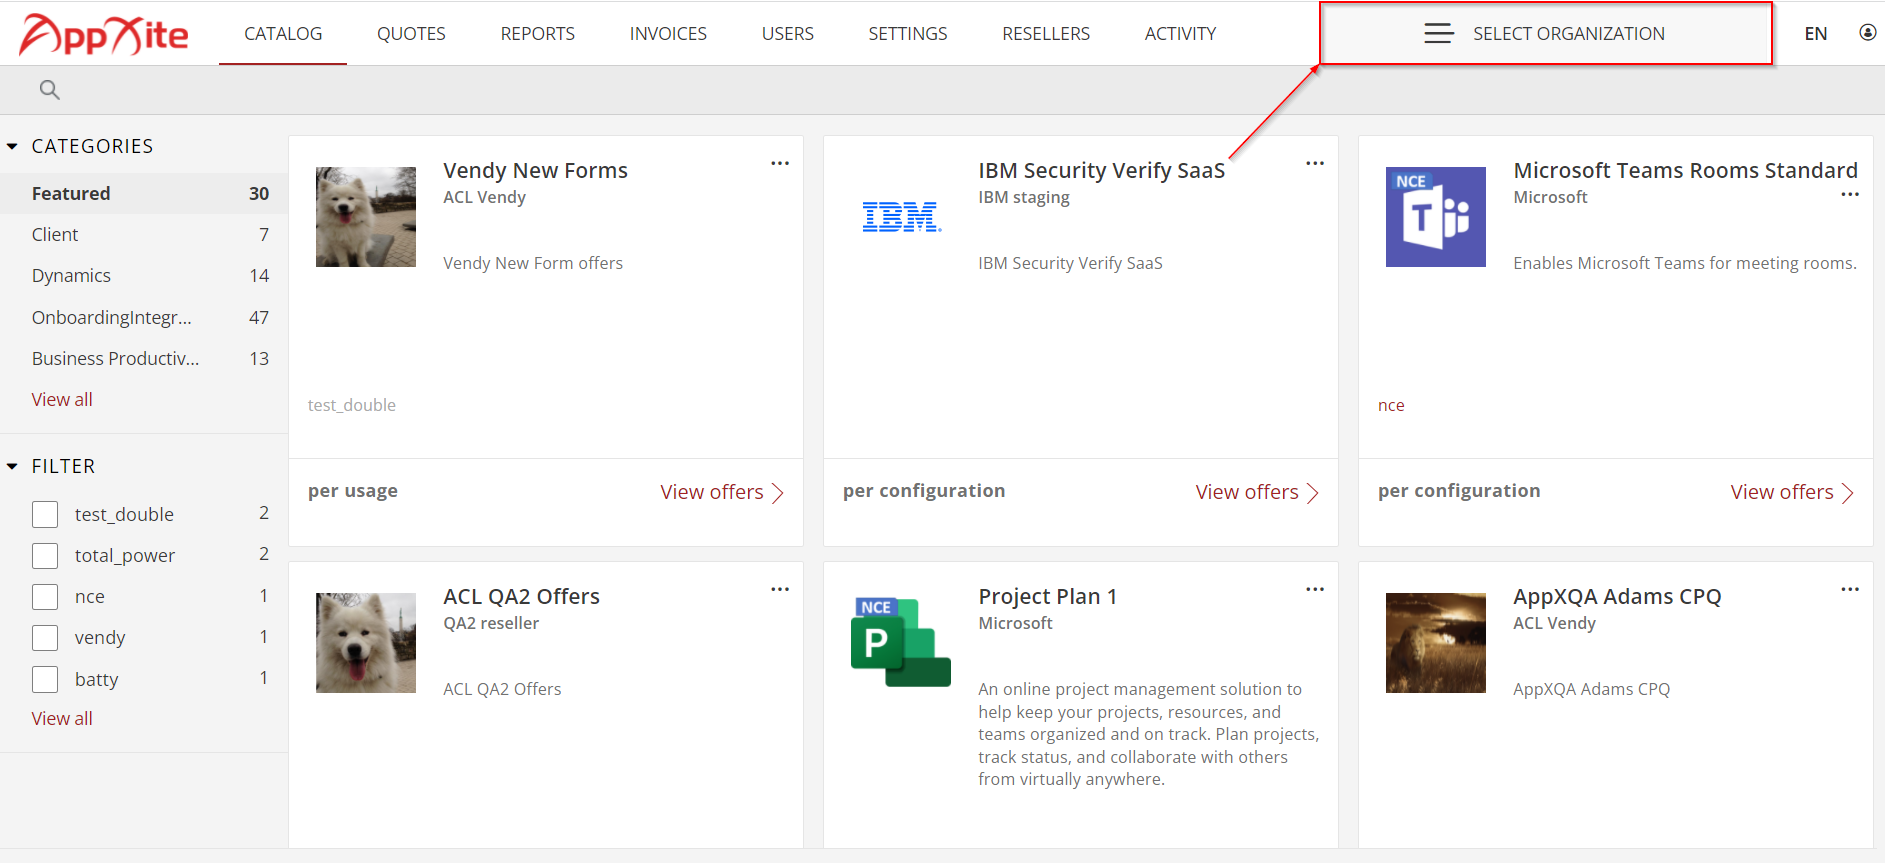
Task: View offers for IBM Security Verify SaaS
Action: click(x=1257, y=492)
